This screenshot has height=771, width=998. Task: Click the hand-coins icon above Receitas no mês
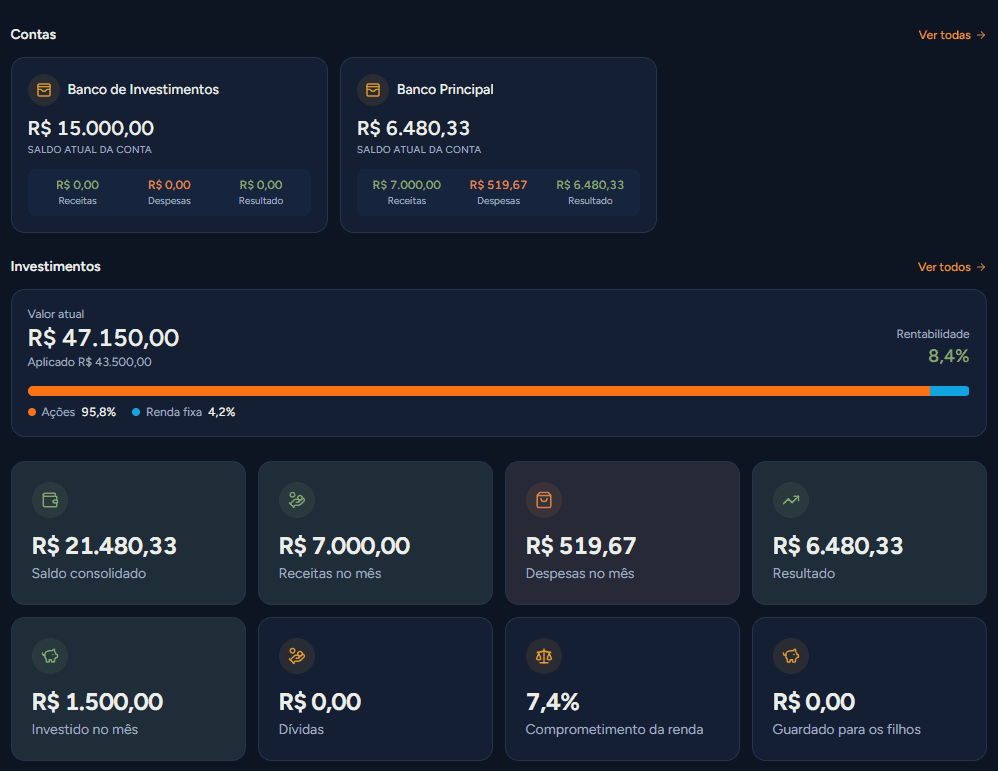297,500
